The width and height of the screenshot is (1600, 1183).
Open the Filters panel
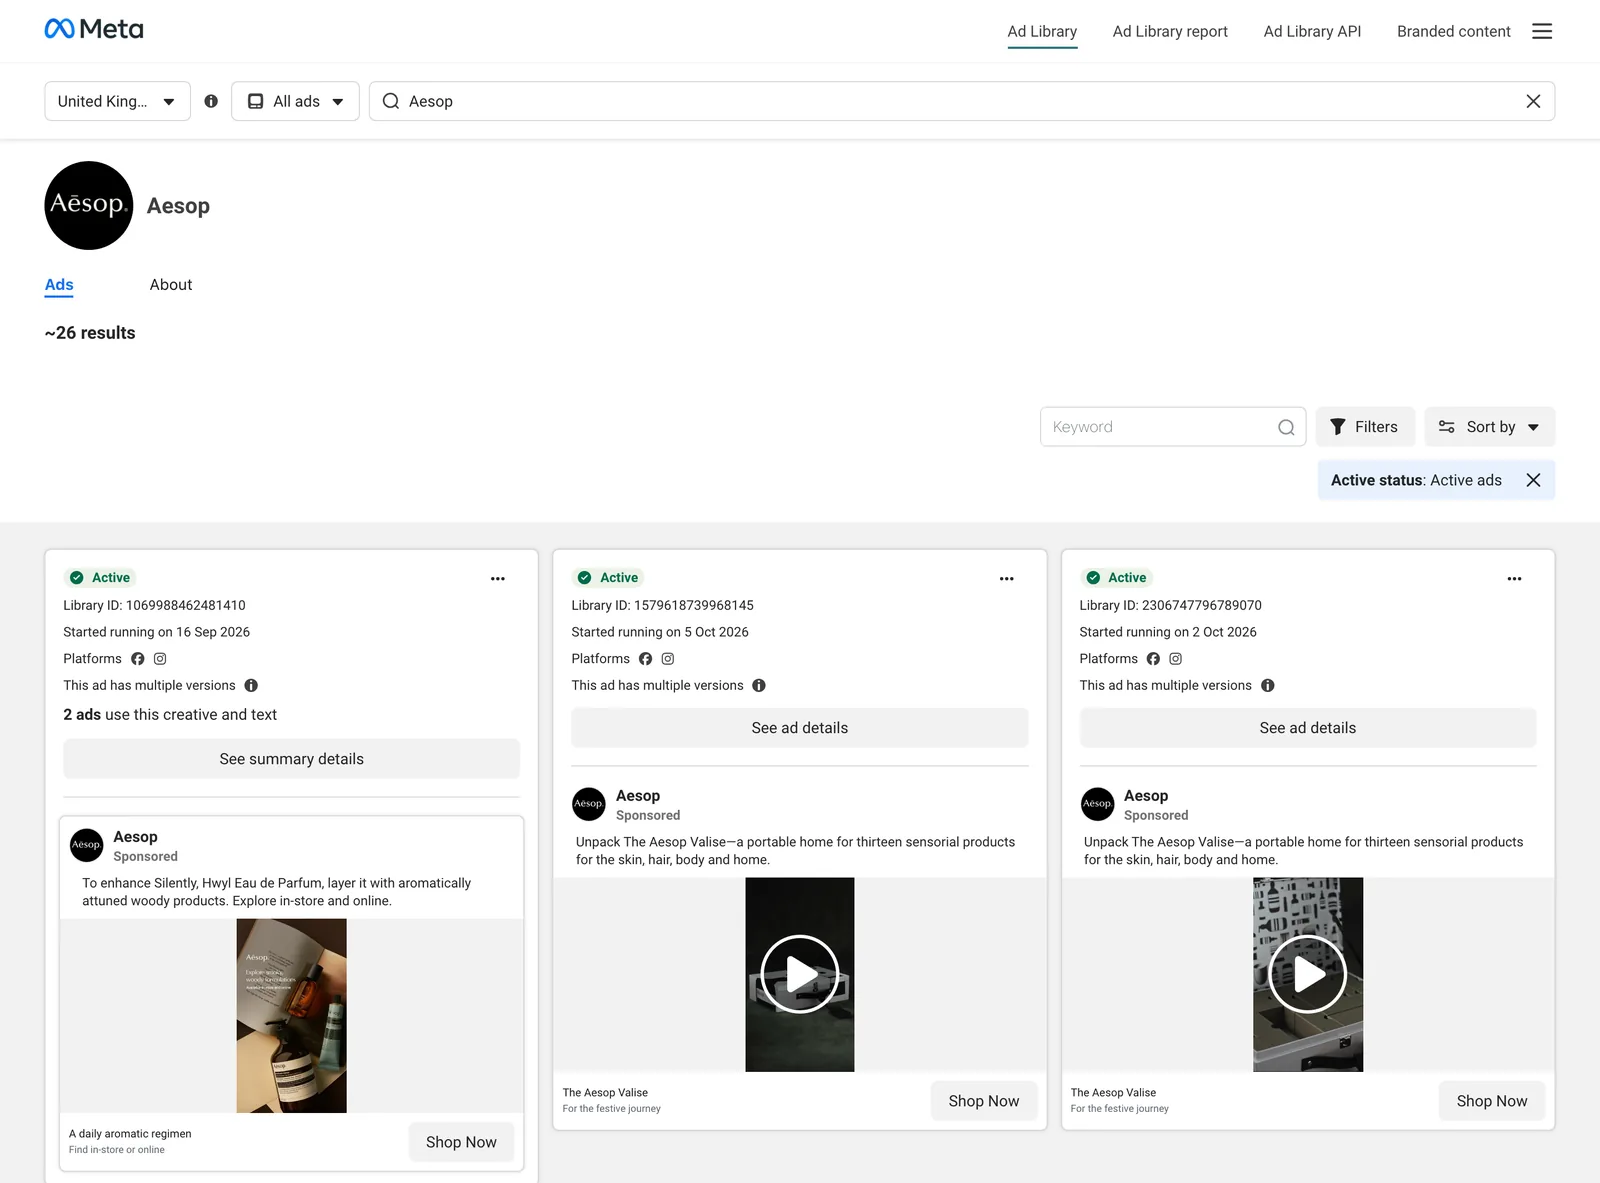pyautogui.click(x=1365, y=427)
